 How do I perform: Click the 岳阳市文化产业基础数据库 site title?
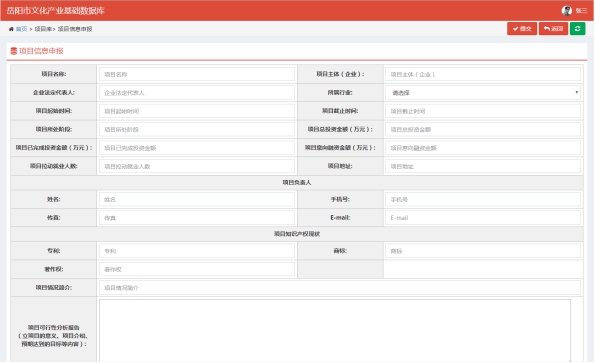[55, 11]
